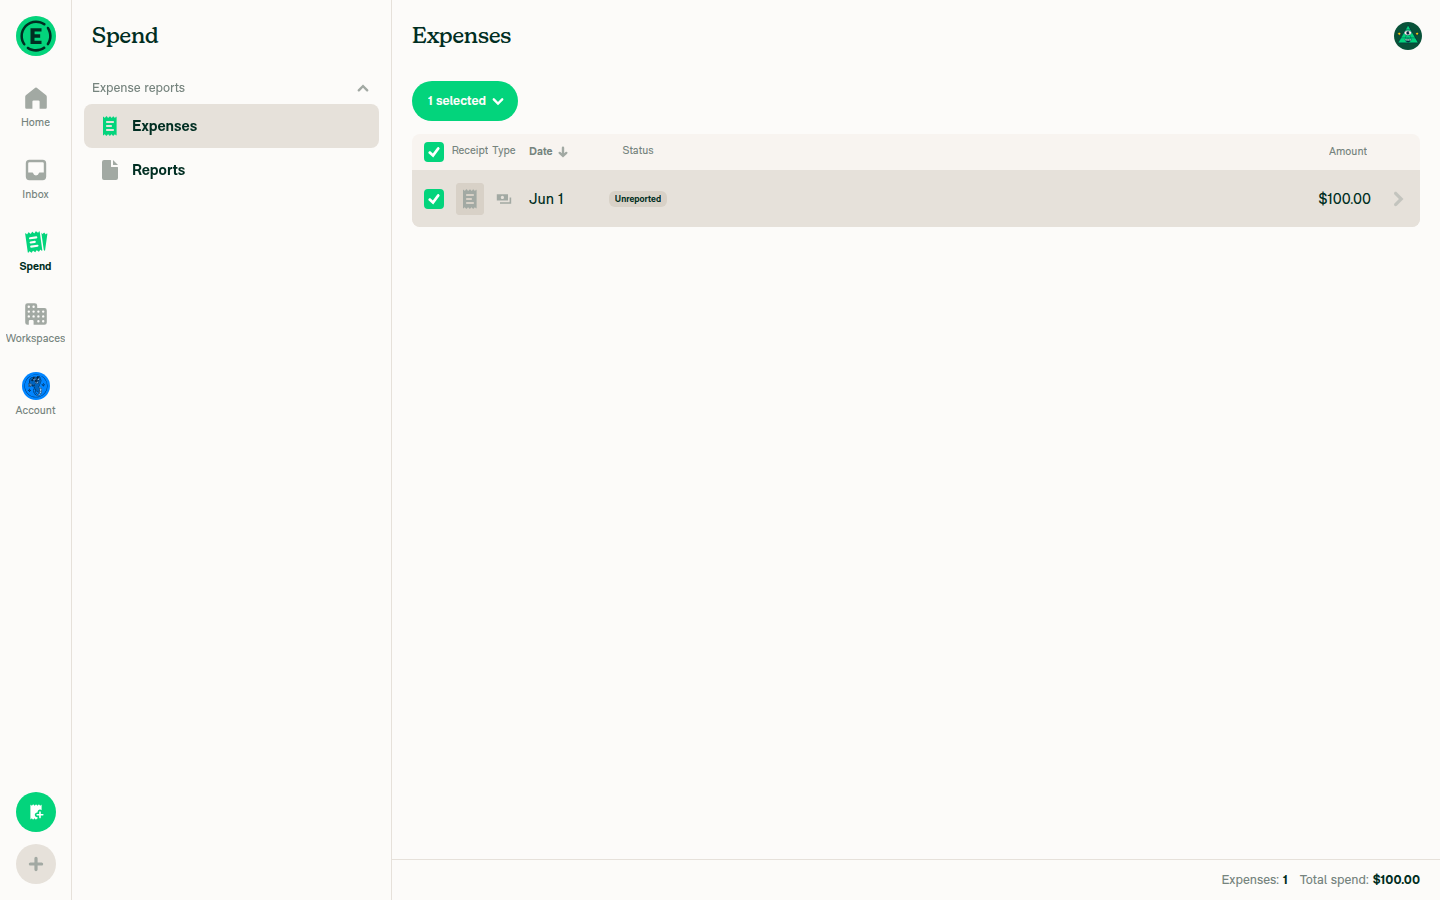Open the 1 selected dropdown
1440x900 pixels.
(465, 101)
